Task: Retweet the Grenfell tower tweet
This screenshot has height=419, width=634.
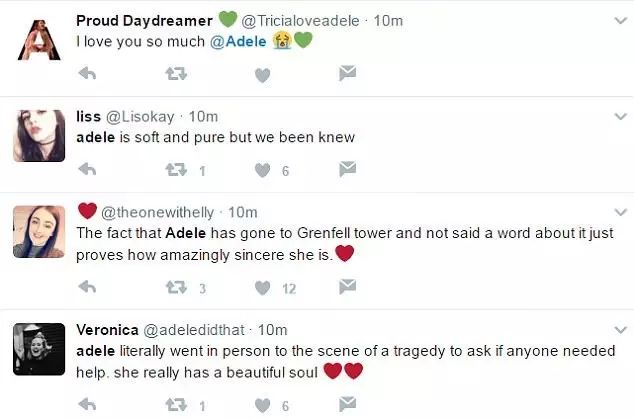Action: coord(176,288)
